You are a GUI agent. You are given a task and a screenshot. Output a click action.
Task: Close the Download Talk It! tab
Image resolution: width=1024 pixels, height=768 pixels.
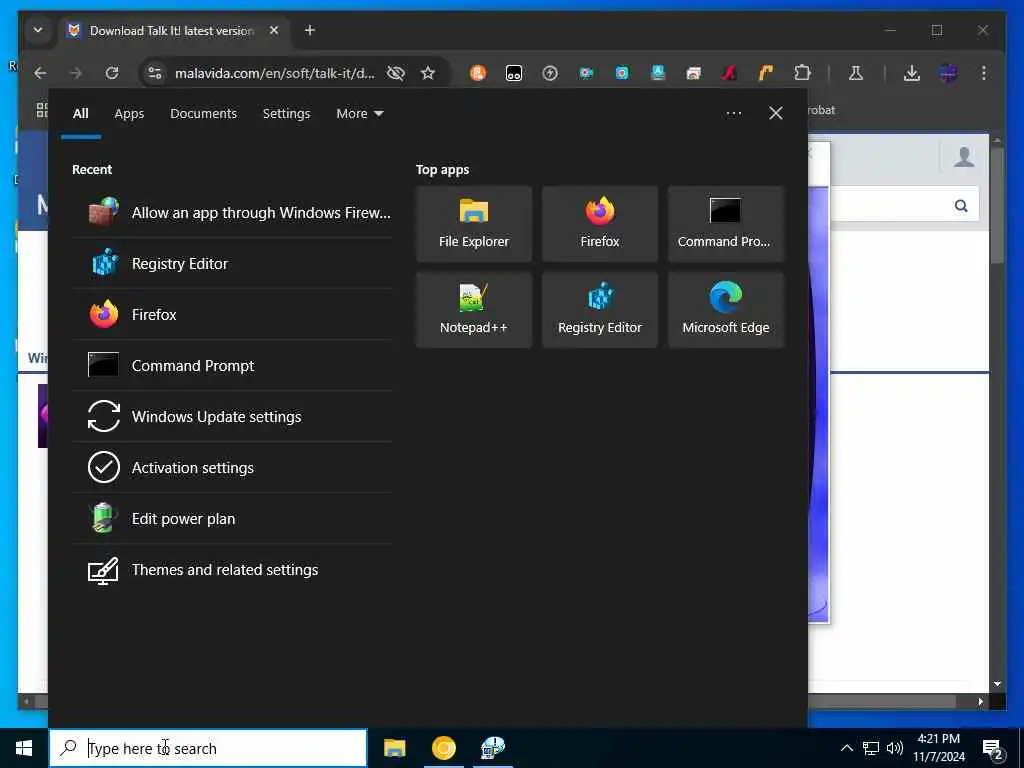pyautogui.click(x=274, y=30)
